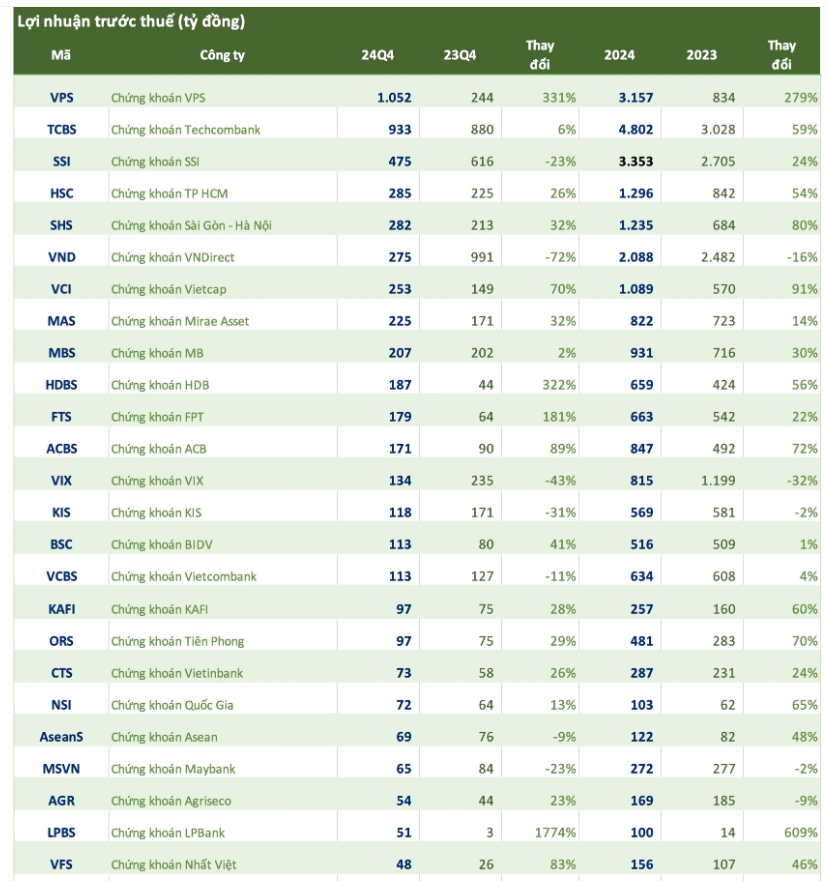Click ticker code MAS
826x881 pixels.
pos(62,321)
